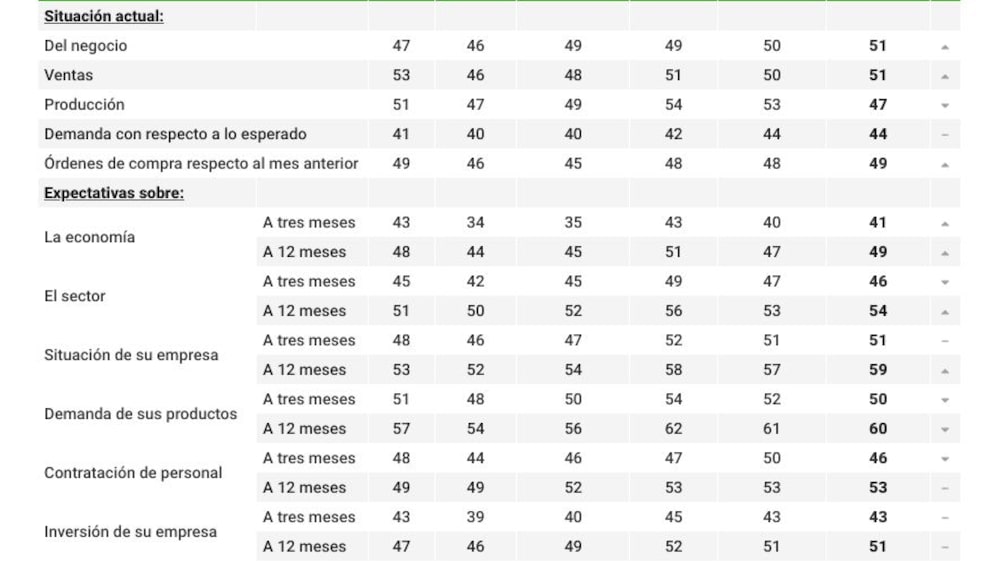Click the up arrow for Órdenes de compra

point(945,165)
